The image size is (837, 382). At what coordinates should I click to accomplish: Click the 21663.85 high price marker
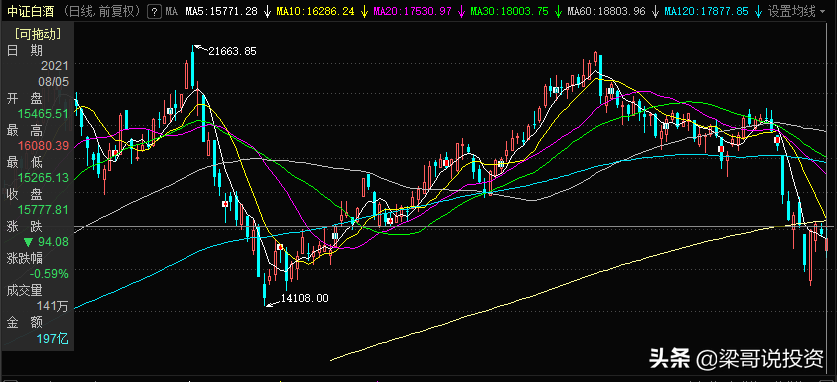(232, 52)
